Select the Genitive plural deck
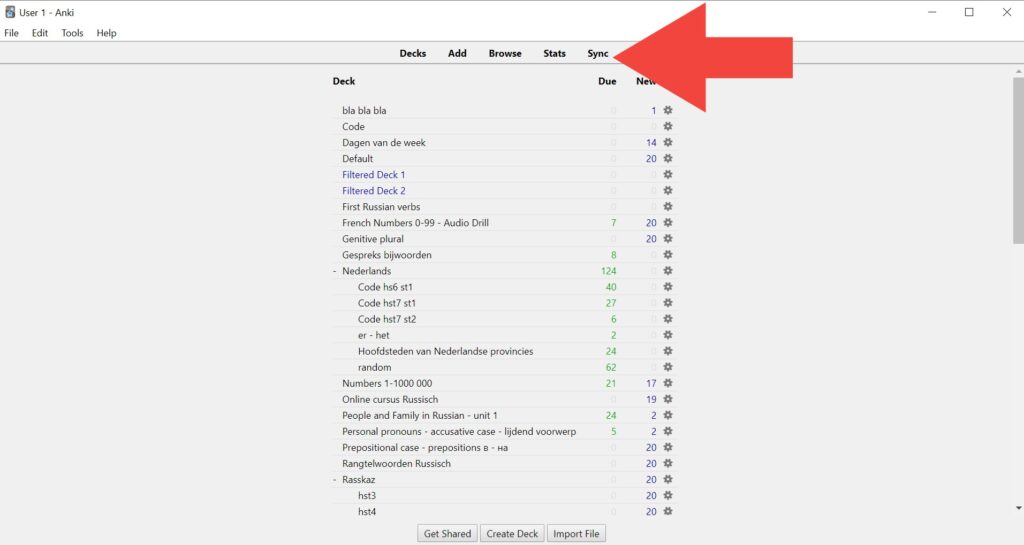Viewport: 1024px width, 545px height. (x=373, y=239)
